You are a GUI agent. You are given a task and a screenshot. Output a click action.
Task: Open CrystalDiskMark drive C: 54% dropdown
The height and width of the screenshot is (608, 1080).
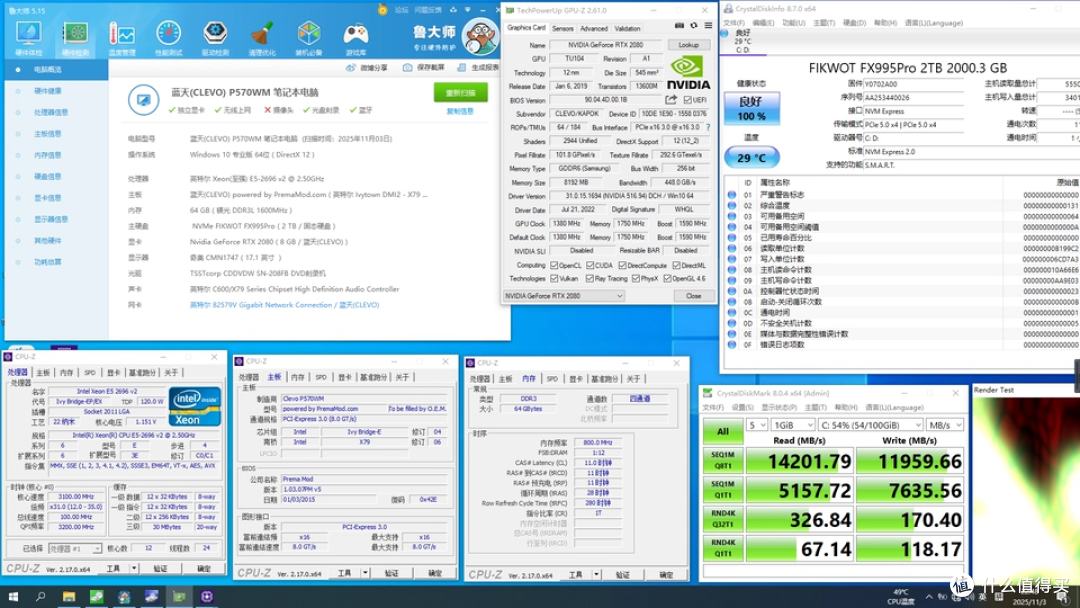click(870, 425)
